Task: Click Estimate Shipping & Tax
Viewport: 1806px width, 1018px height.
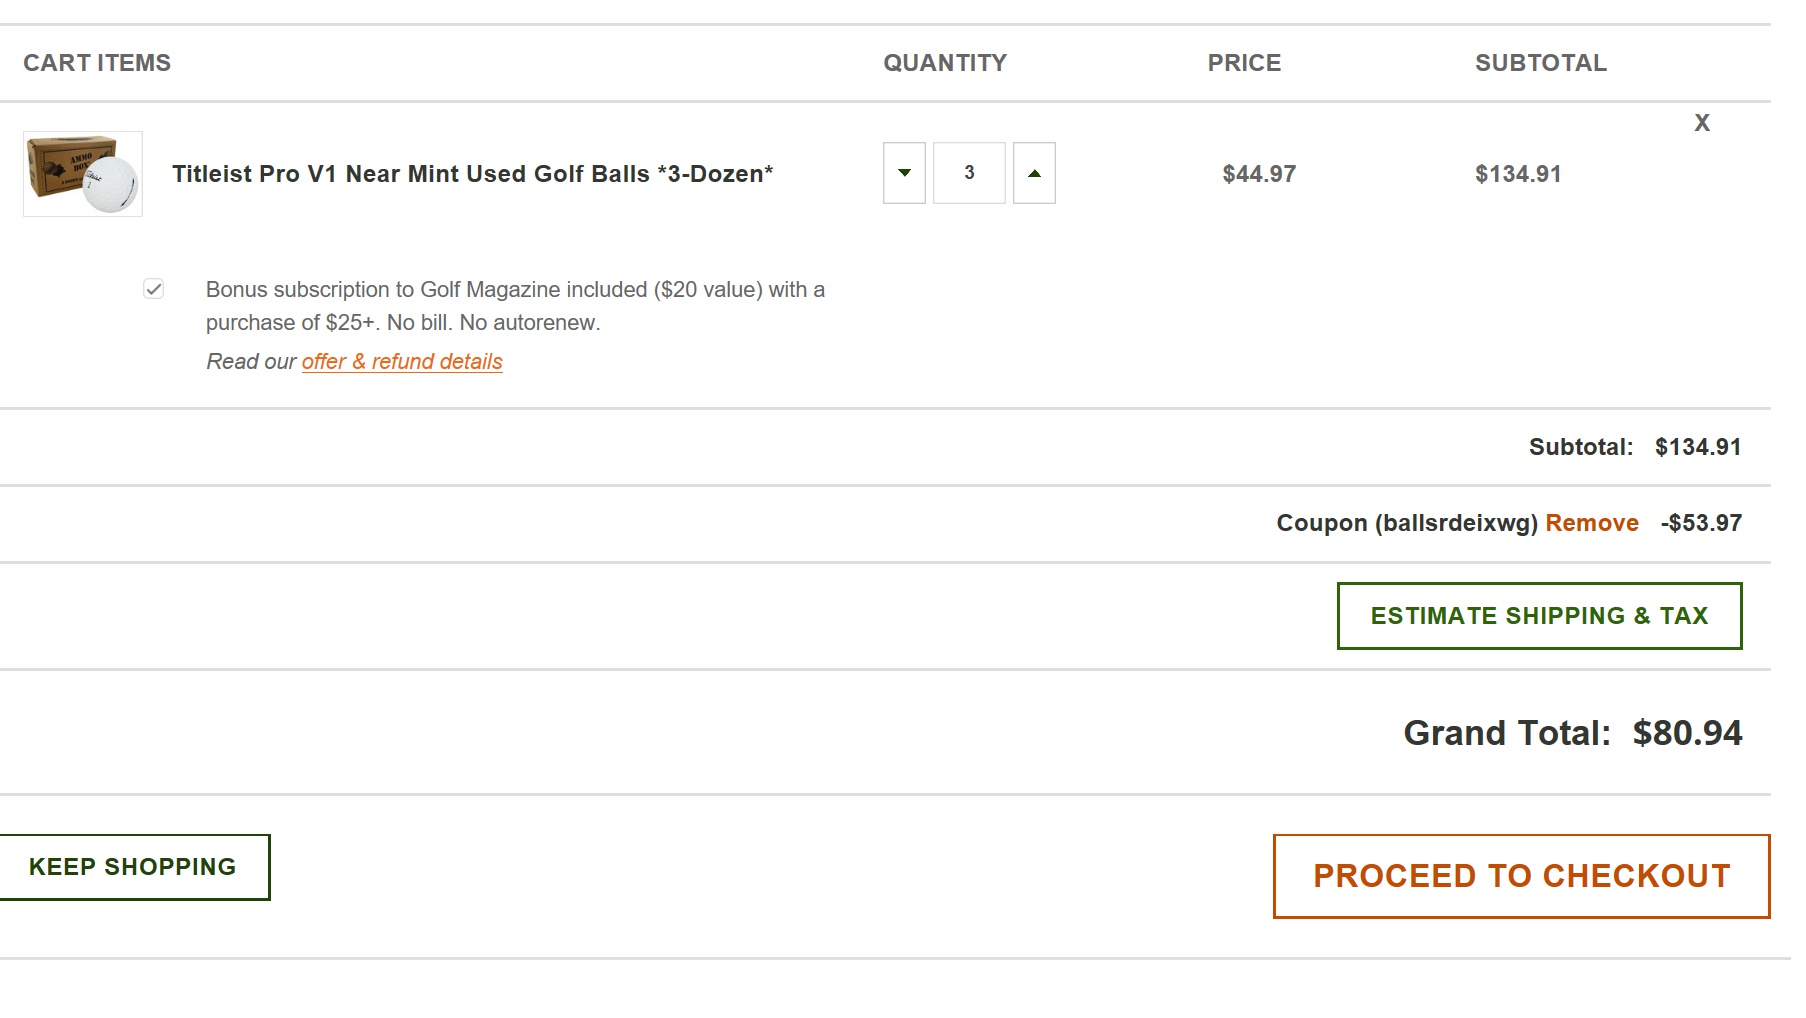Action: pos(1539,616)
